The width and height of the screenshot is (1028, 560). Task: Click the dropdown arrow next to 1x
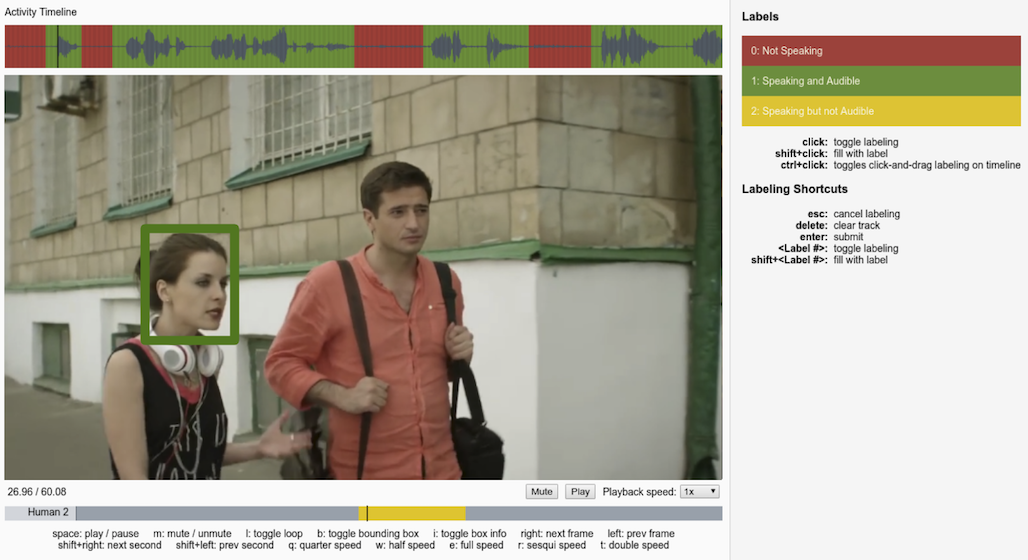pos(713,492)
